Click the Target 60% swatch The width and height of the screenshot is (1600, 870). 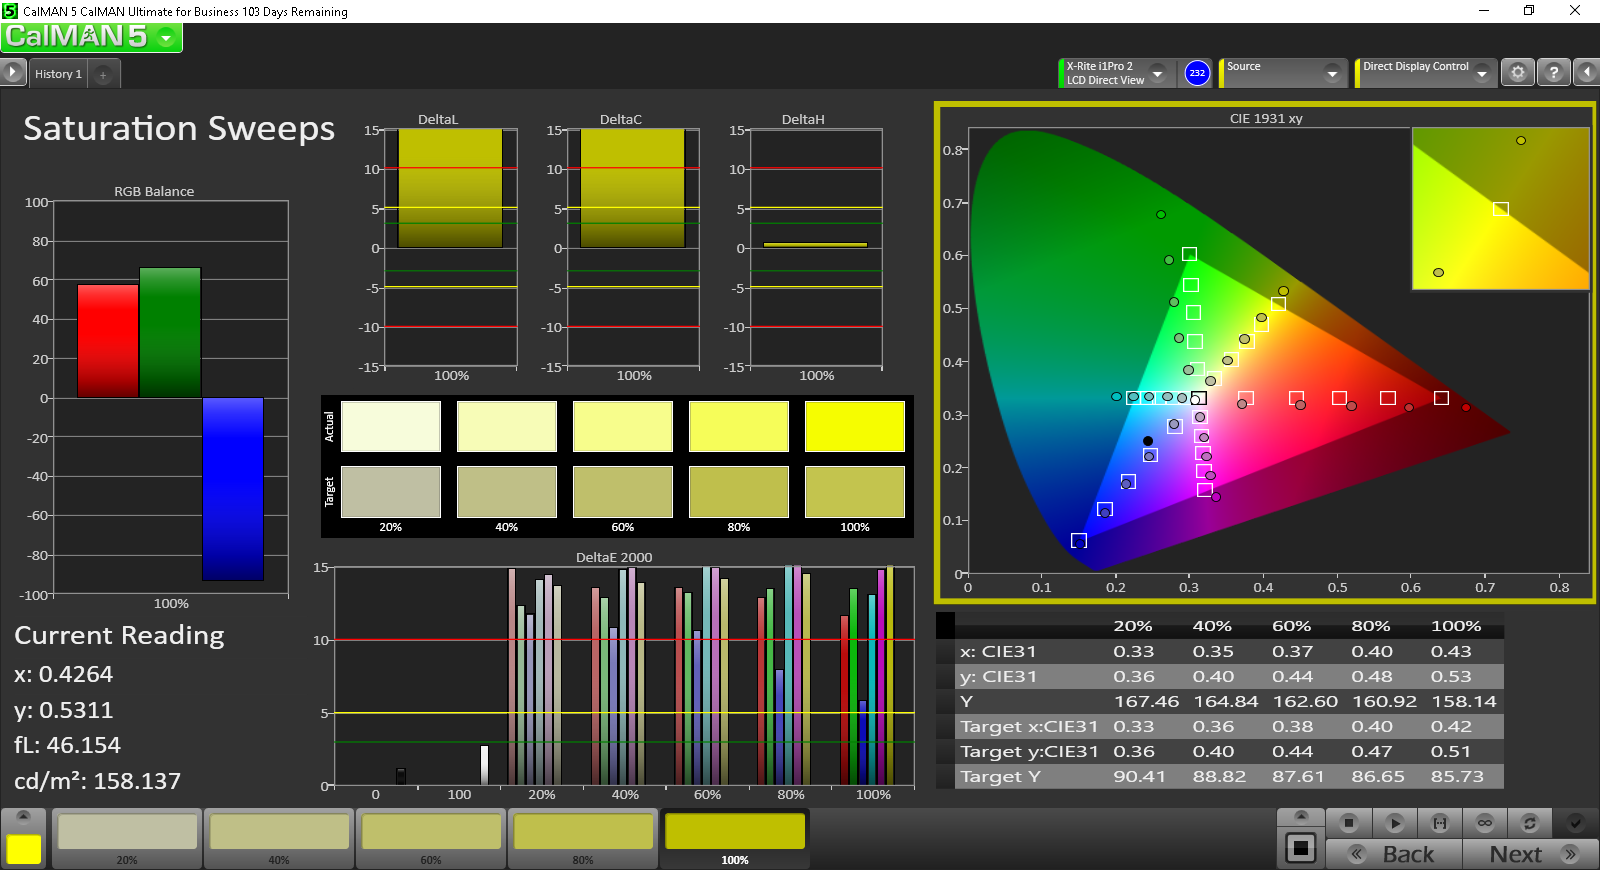623,491
